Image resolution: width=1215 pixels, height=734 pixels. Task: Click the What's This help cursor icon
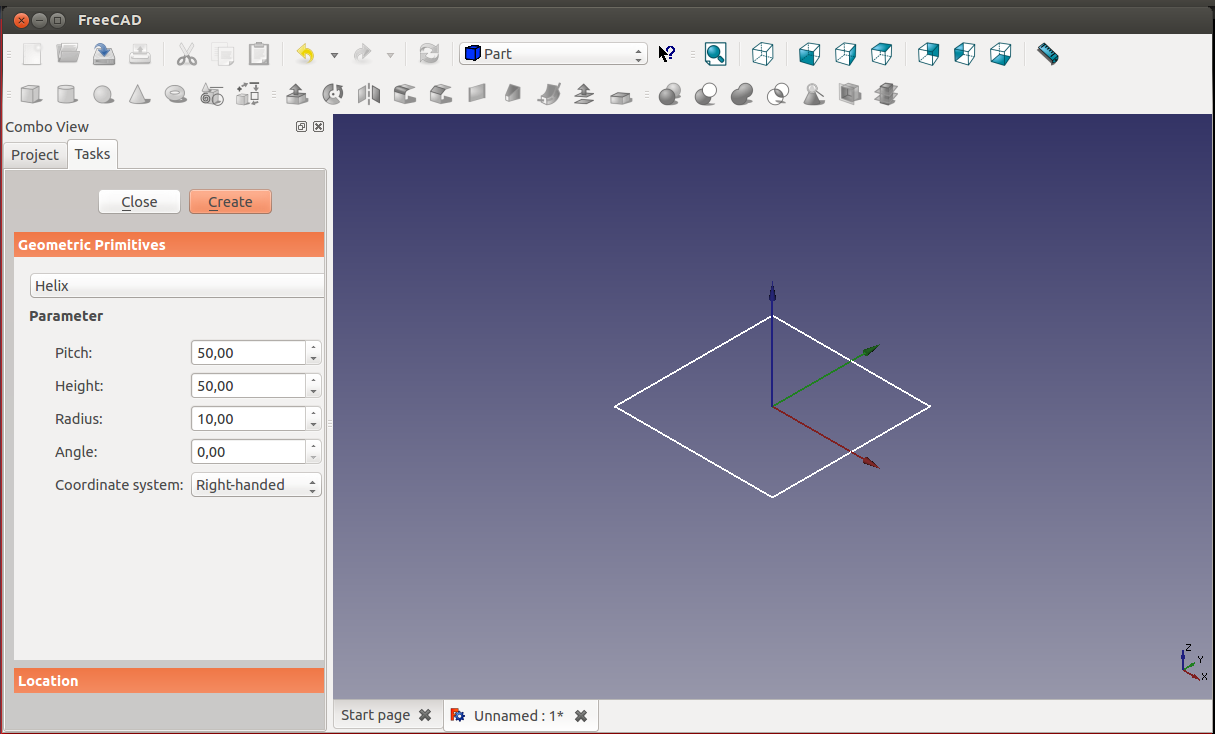(667, 54)
